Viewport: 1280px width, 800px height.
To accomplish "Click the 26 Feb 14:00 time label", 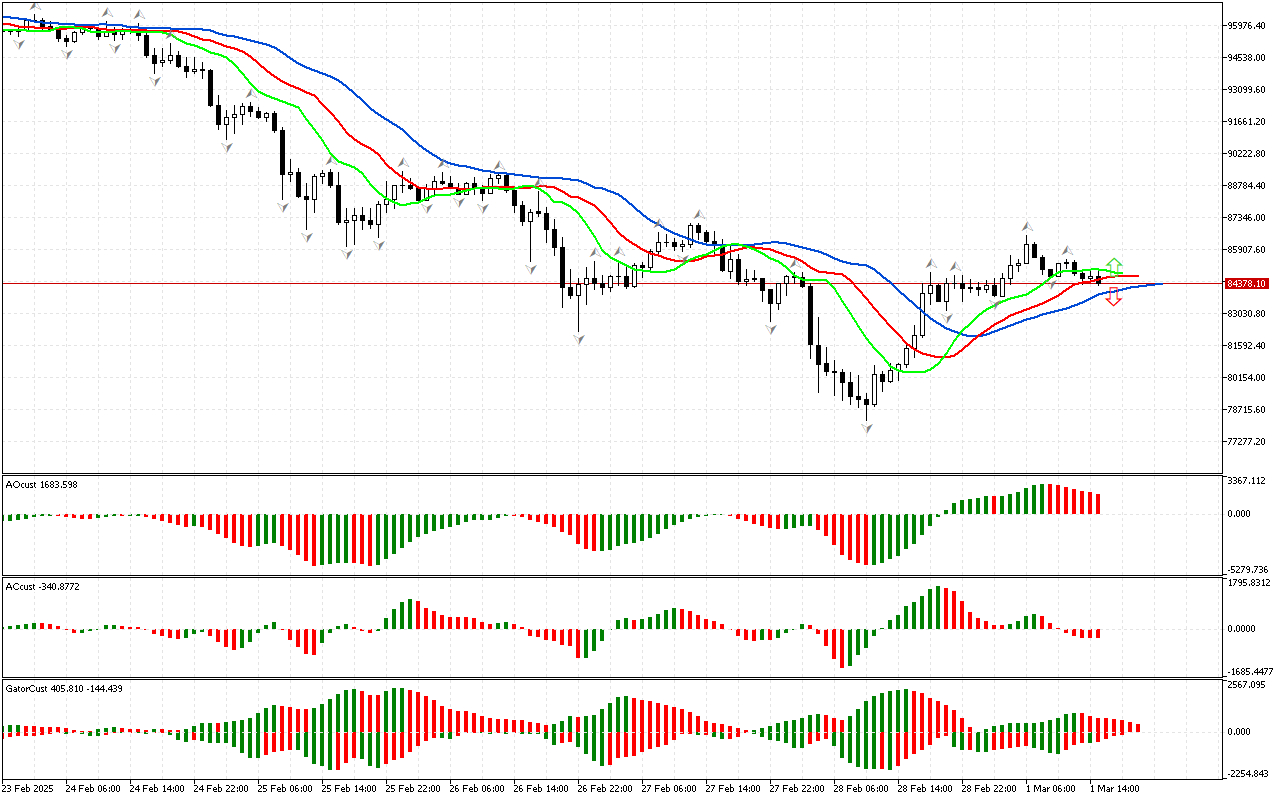I will point(541,789).
